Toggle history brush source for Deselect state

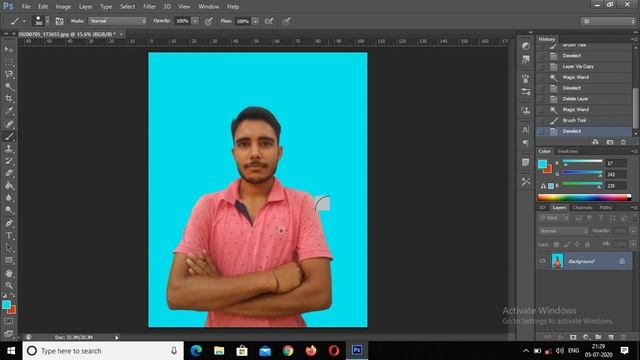pyautogui.click(x=542, y=131)
